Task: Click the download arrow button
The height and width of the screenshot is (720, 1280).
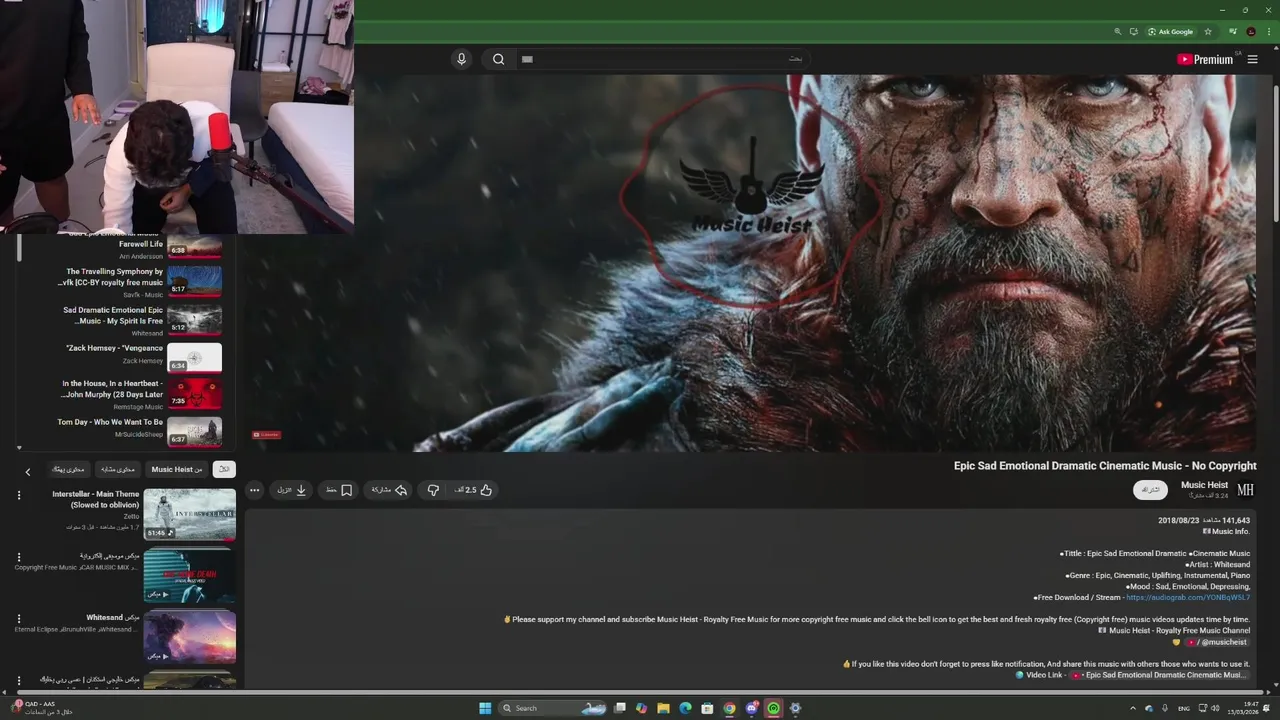Action: [x=292, y=490]
